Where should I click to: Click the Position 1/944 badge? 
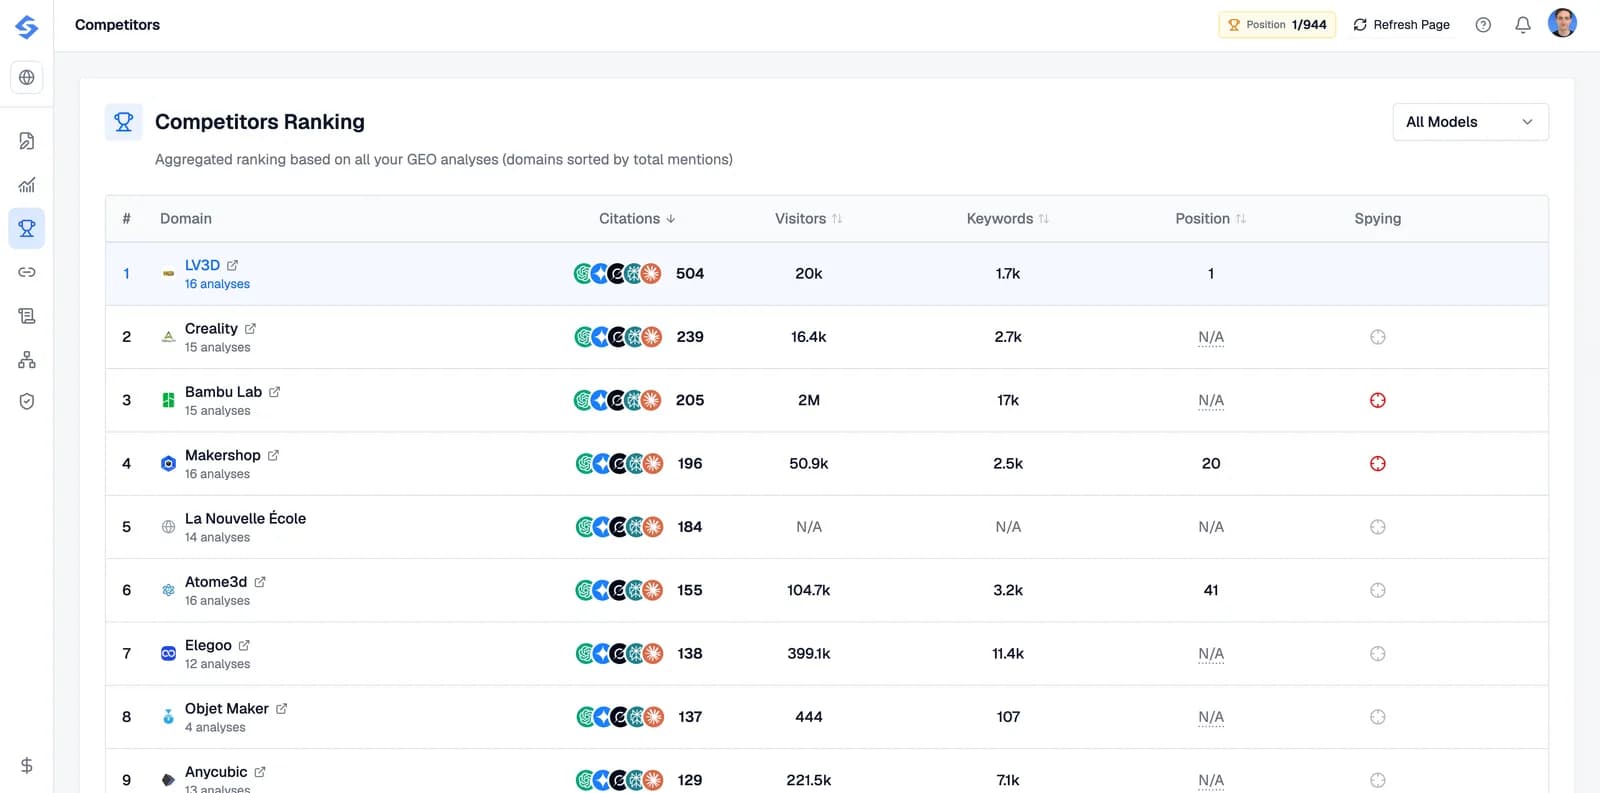pos(1277,25)
